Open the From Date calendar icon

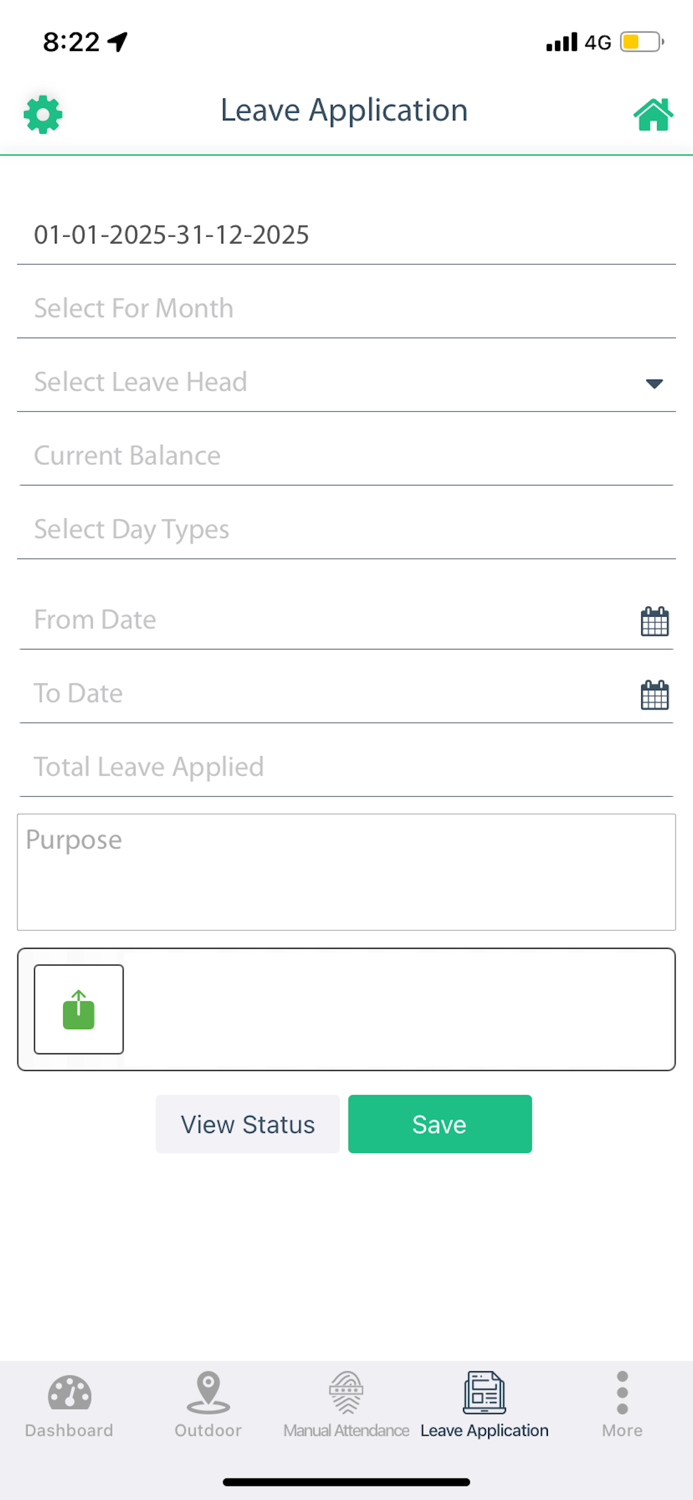tap(655, 620)
